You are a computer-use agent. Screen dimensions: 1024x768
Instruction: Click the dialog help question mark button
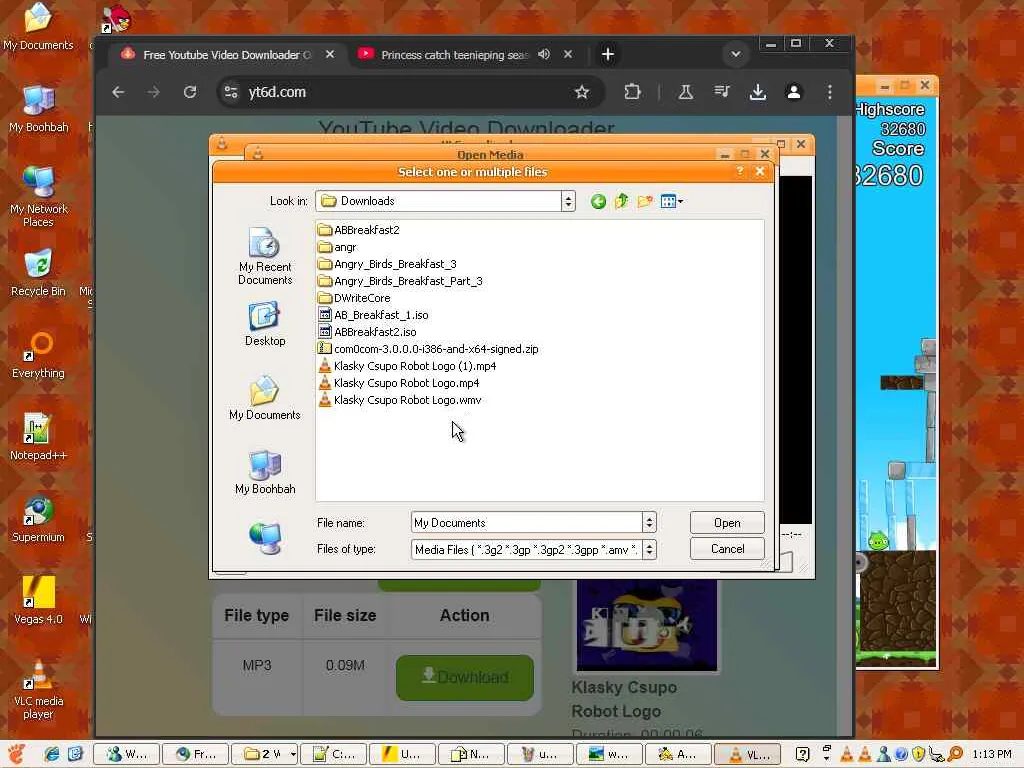(739, 171)
